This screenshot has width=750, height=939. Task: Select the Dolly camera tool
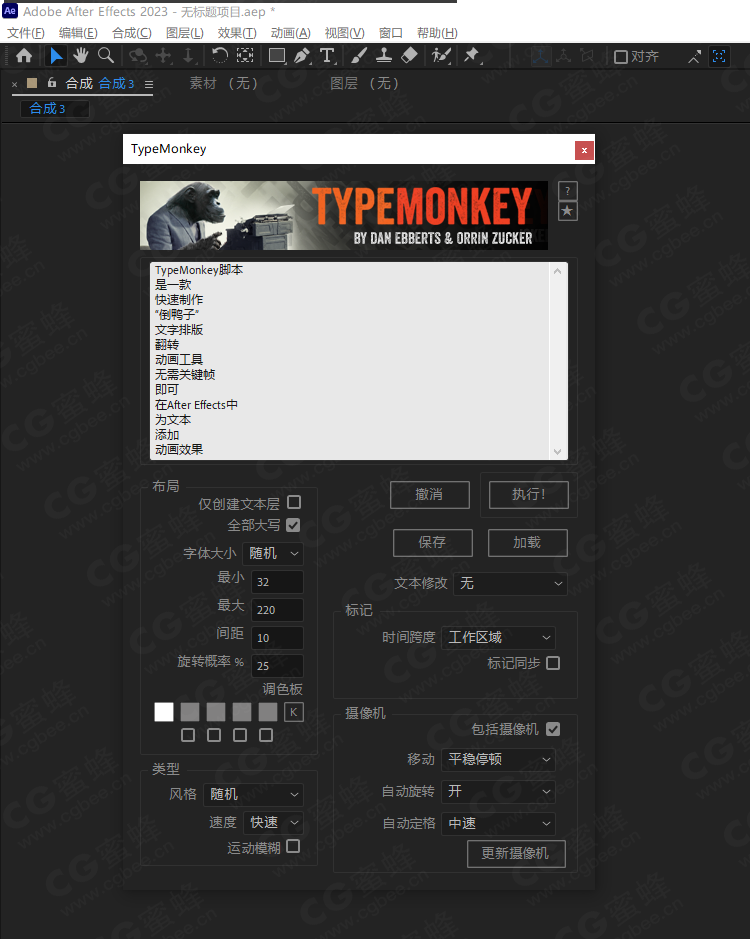(189, 56)
